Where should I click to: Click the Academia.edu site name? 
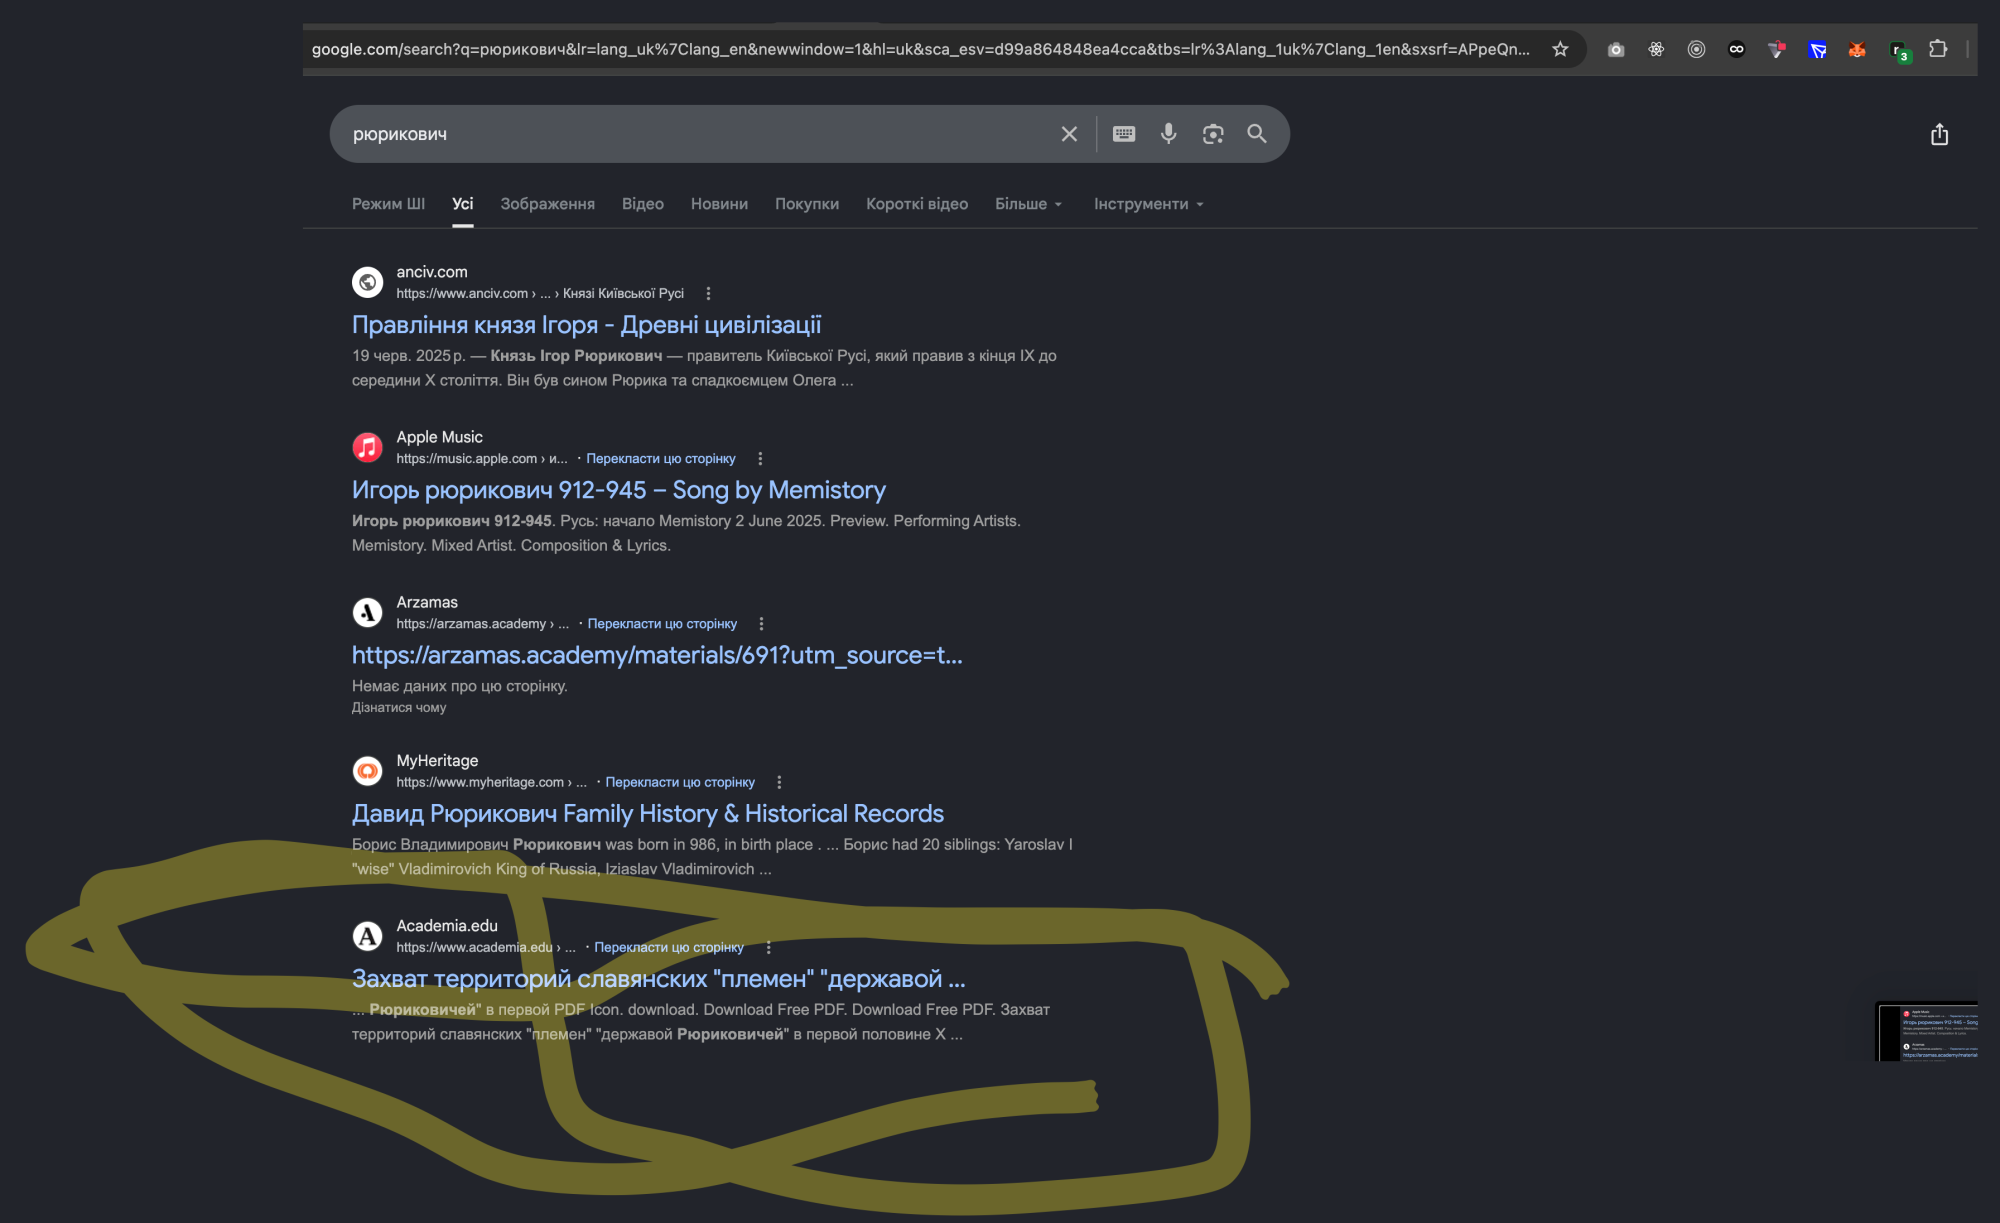(447, 926)
